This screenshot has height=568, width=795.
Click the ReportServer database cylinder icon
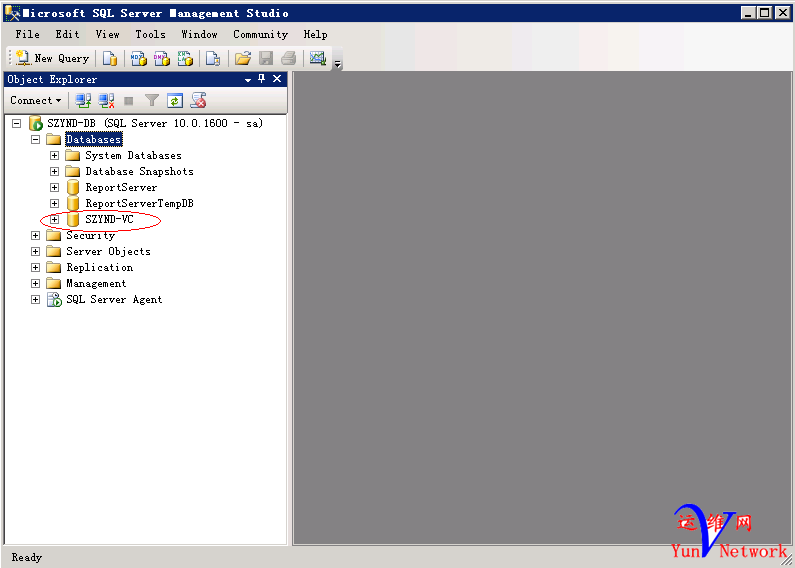(x=73, y=188)
